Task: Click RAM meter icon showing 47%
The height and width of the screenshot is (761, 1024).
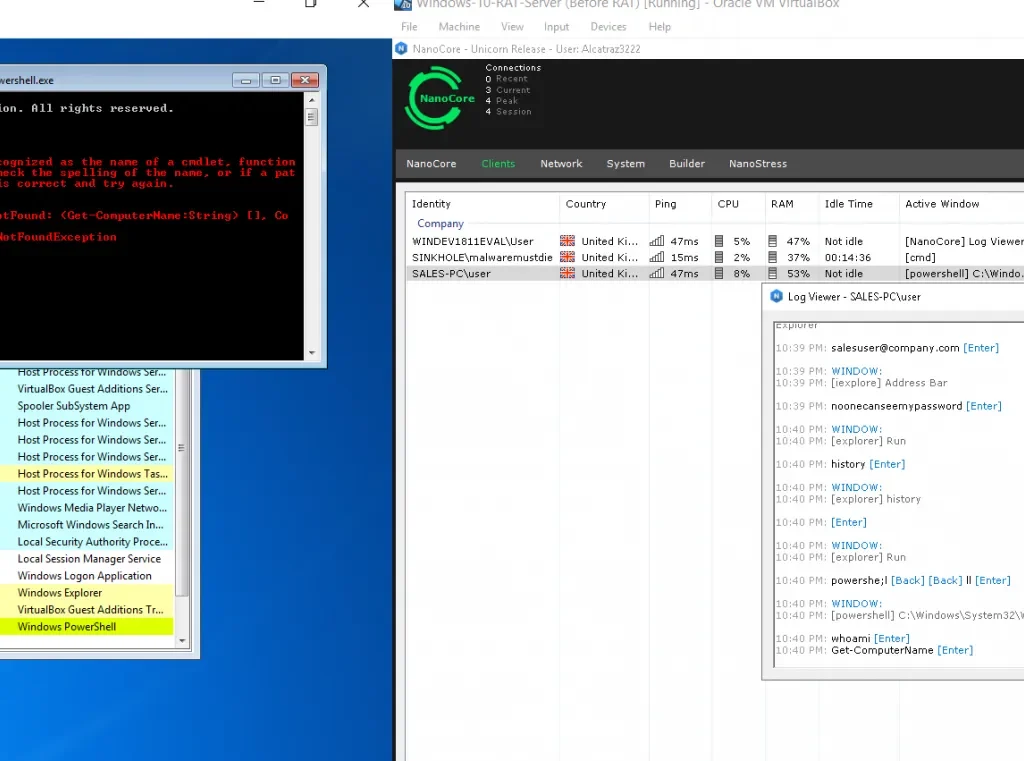Action: pos(773,241)
